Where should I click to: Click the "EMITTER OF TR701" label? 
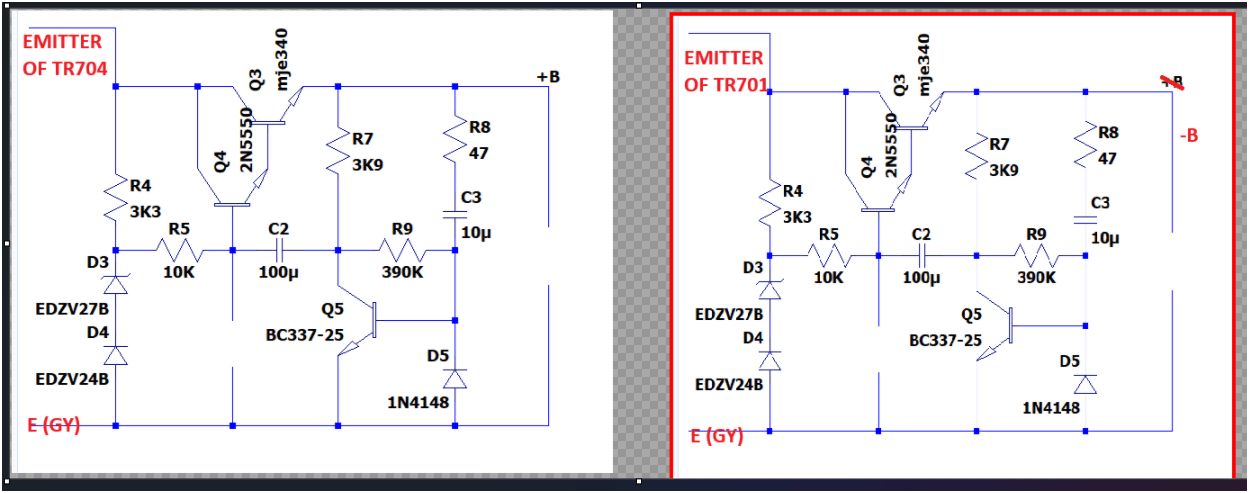[x=726, y=71]
